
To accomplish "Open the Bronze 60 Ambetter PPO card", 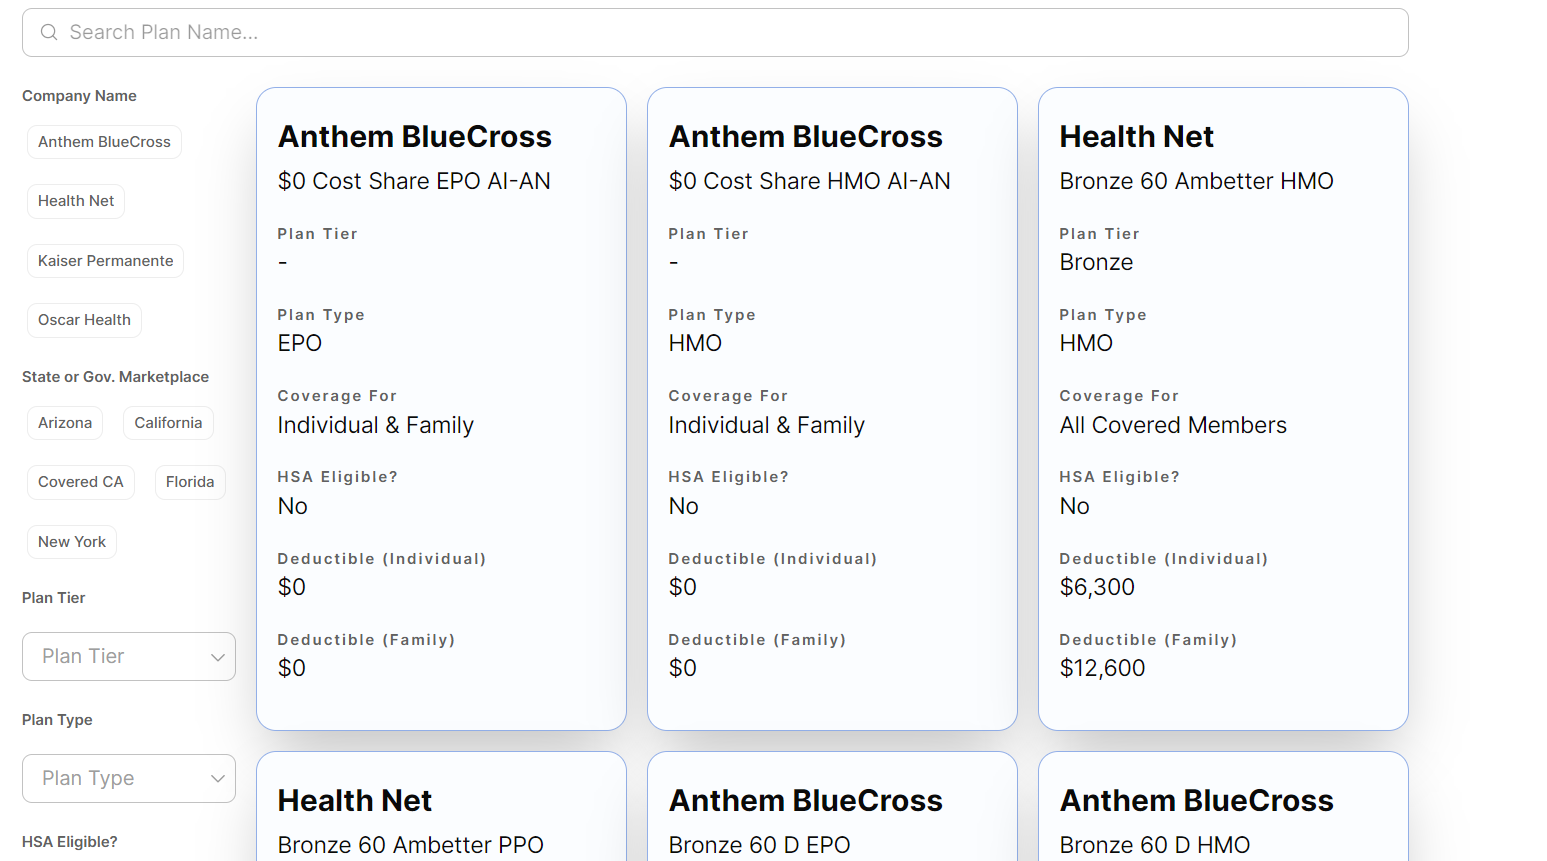I will (441, 806).
